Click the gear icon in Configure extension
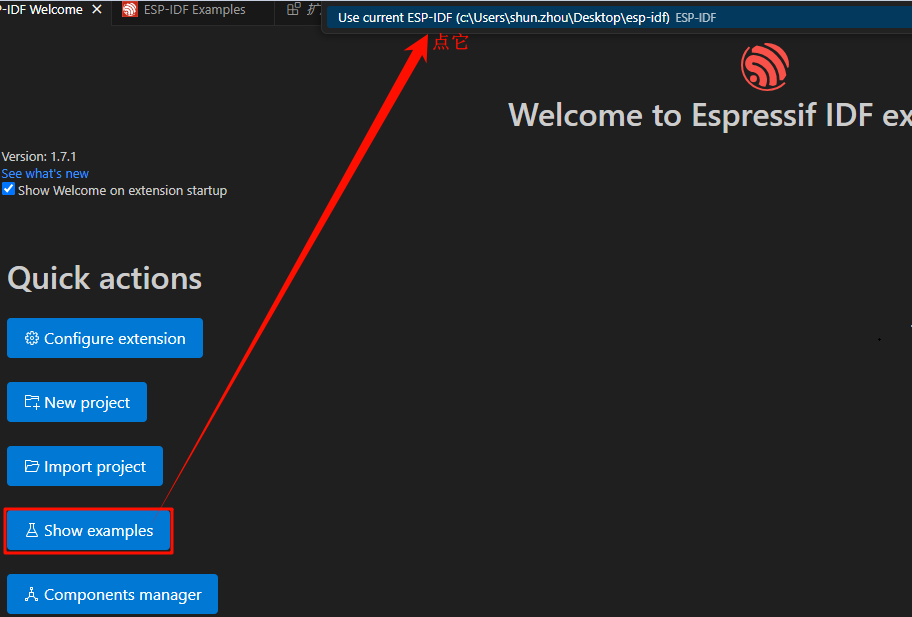Image resolution: width=912 pixels, height=617 pixels. (31, 338)
